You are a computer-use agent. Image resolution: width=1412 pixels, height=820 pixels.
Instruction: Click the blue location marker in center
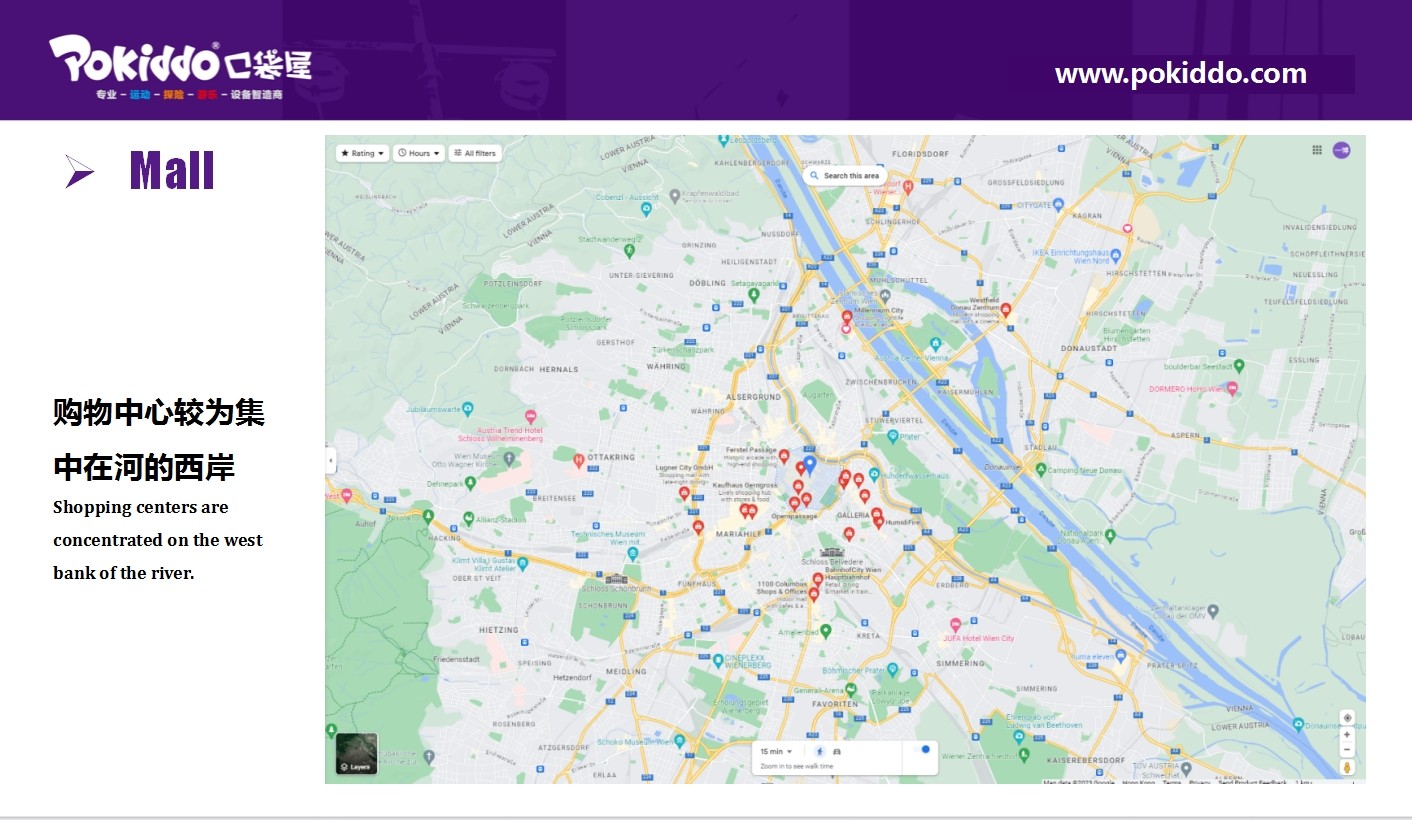coord(810,463)
